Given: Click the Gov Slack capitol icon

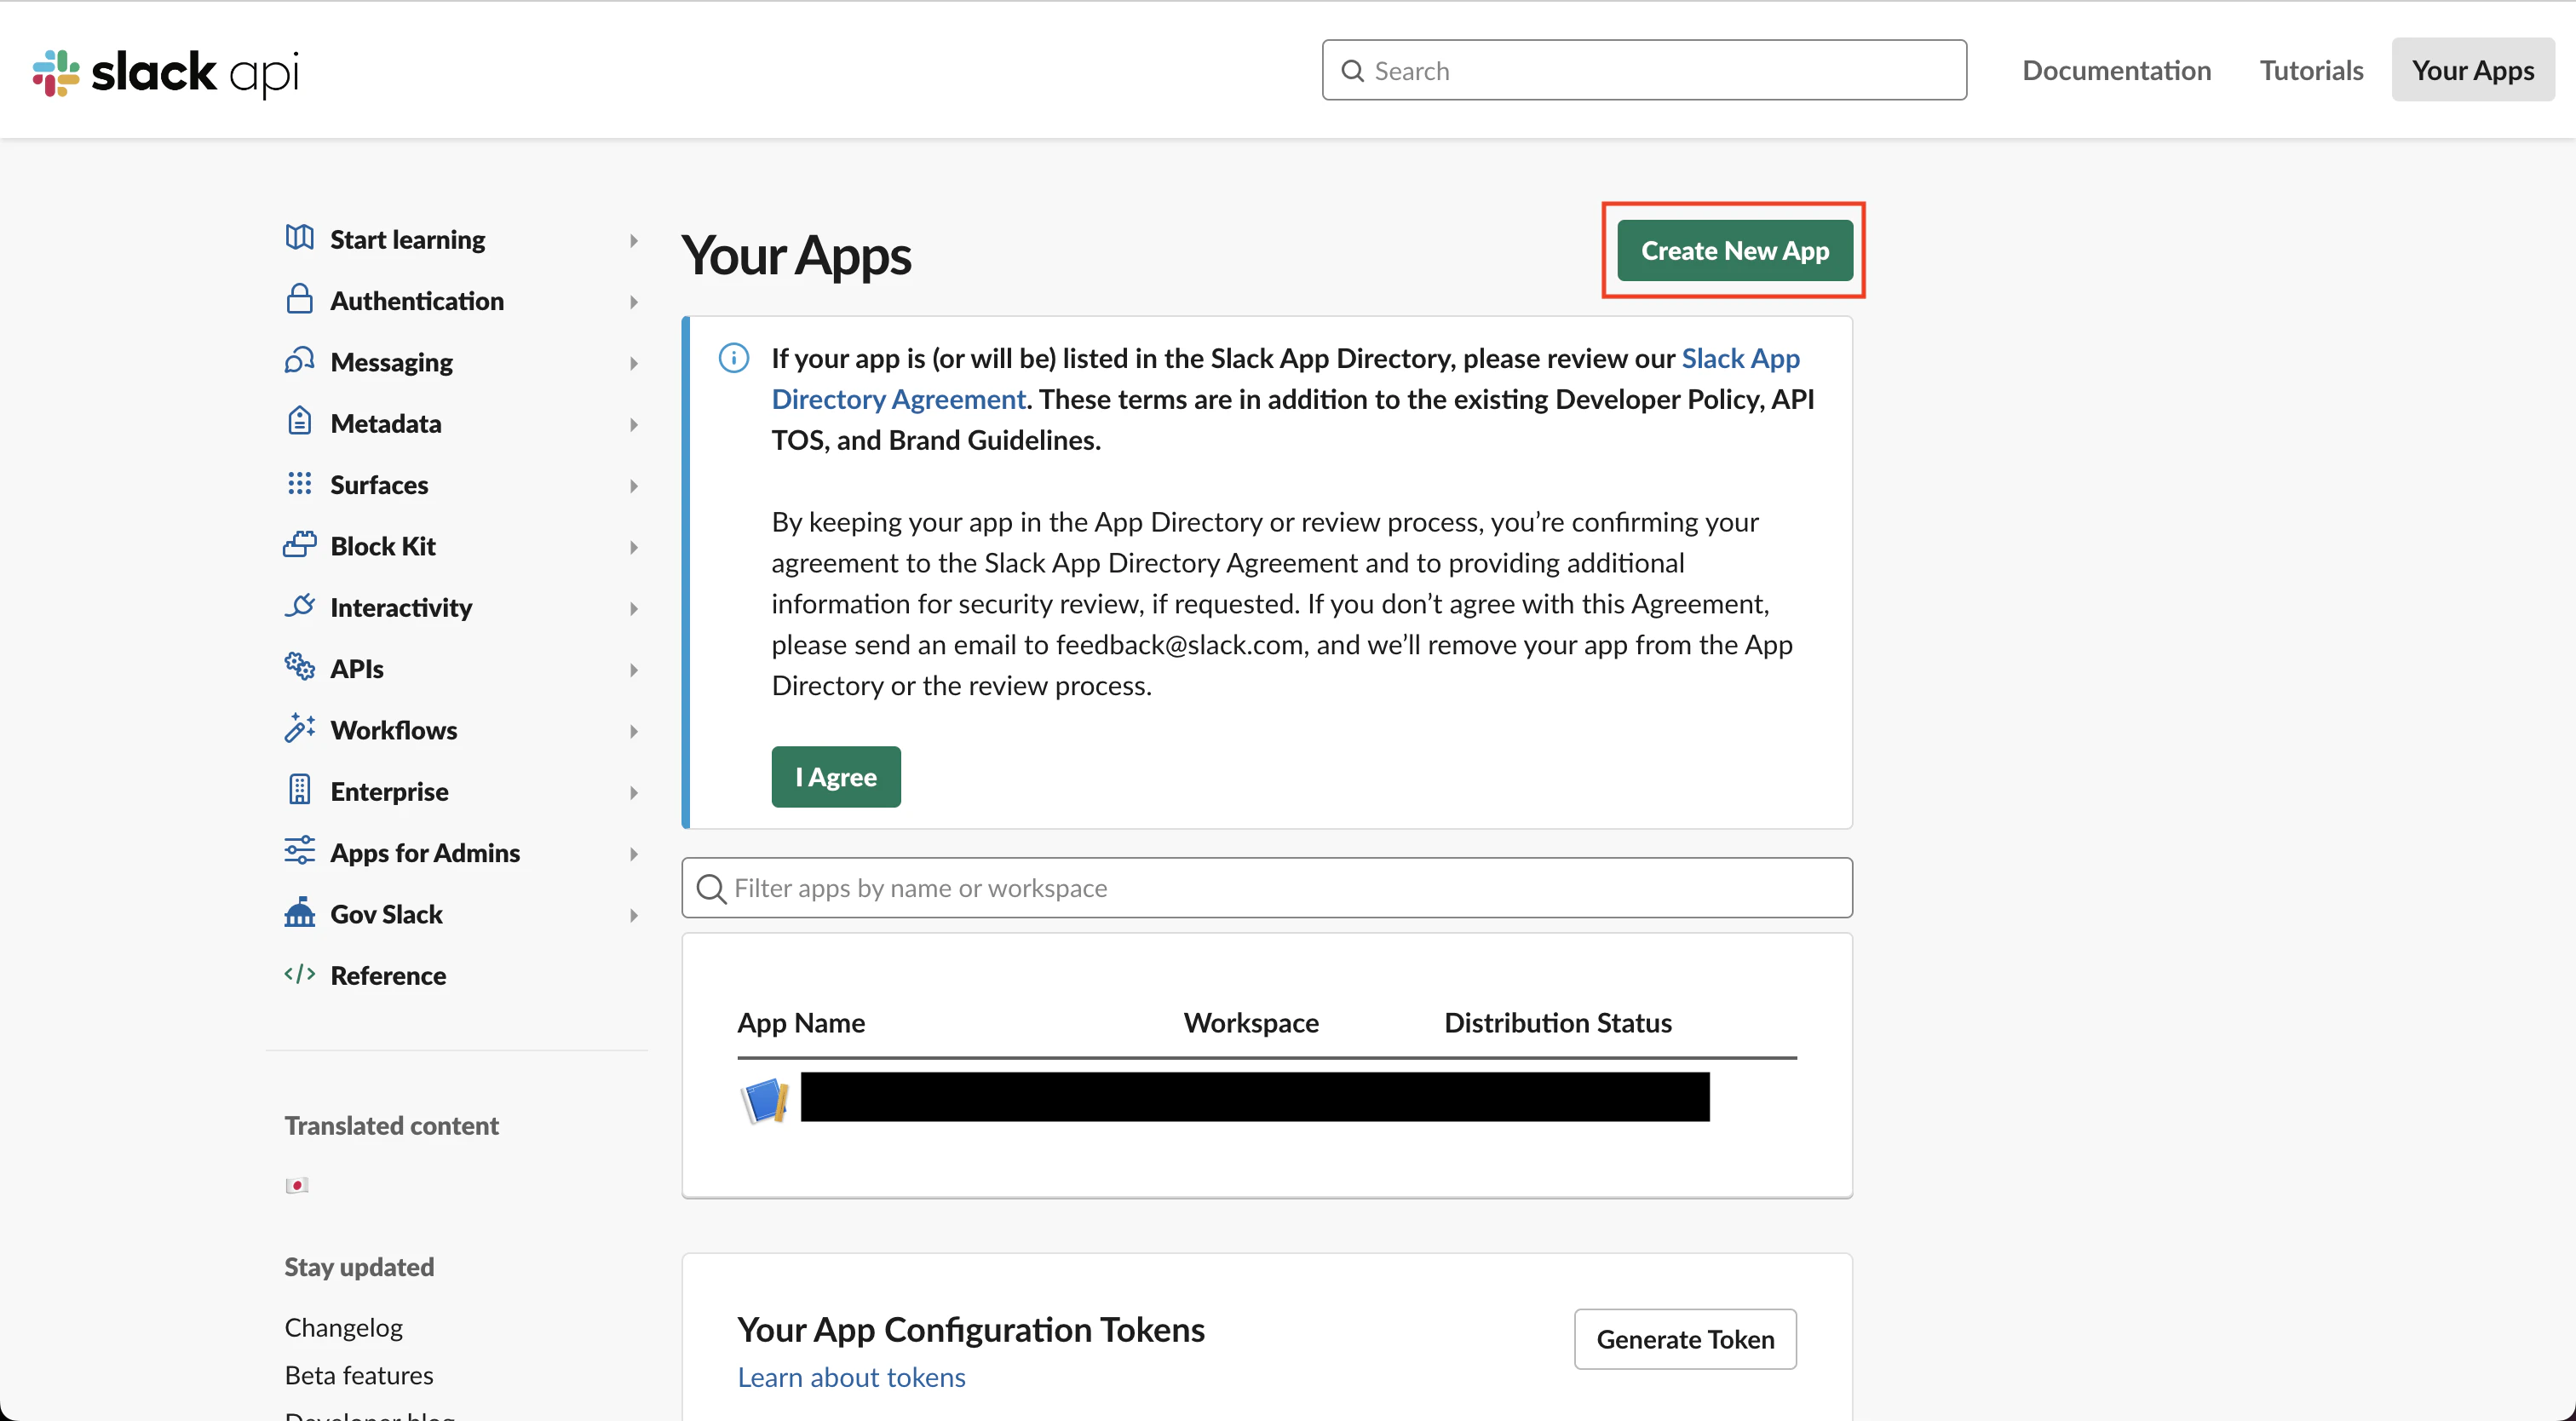Looking at the screenshot, I should click(299, 912).
